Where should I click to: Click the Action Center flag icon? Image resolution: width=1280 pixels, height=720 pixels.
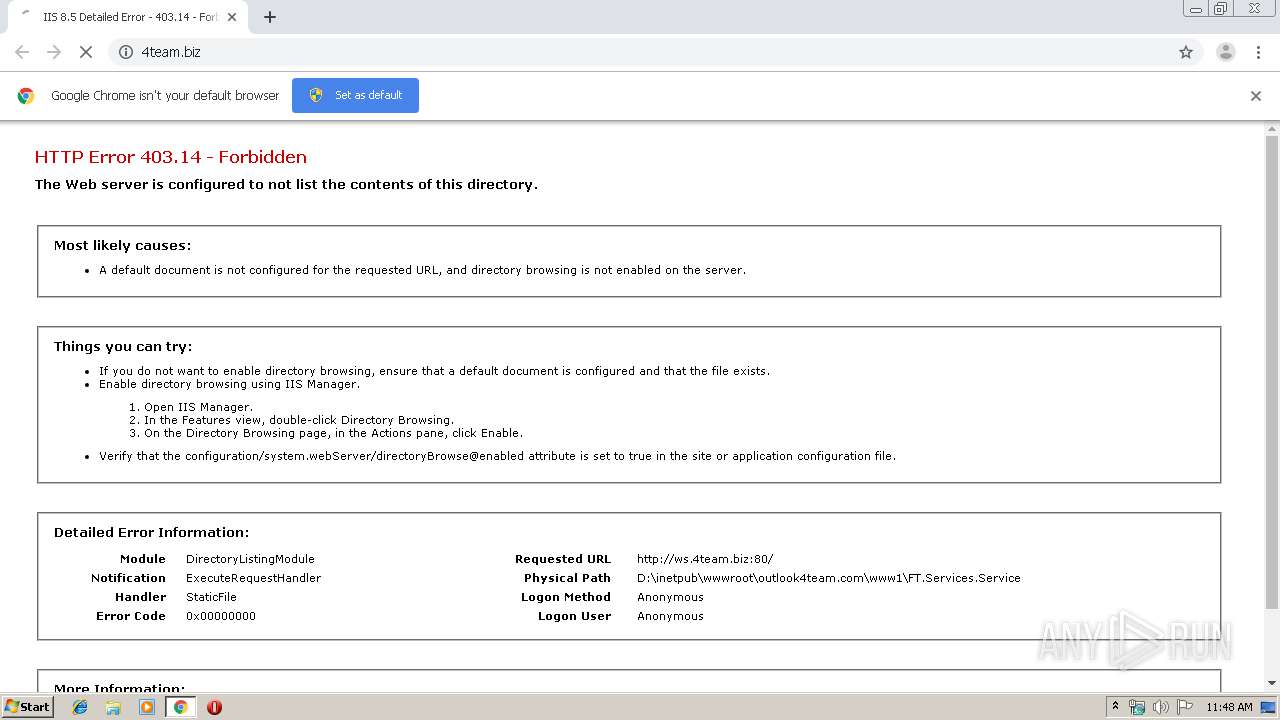click(x=1185, y=707)
